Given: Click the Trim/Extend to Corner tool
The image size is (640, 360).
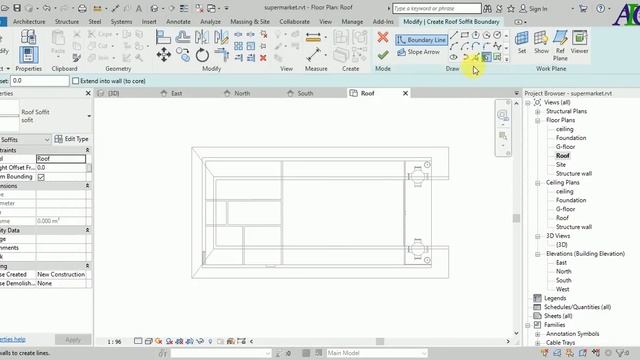Looking at the screenshot, I should click(x=222, y=55).
